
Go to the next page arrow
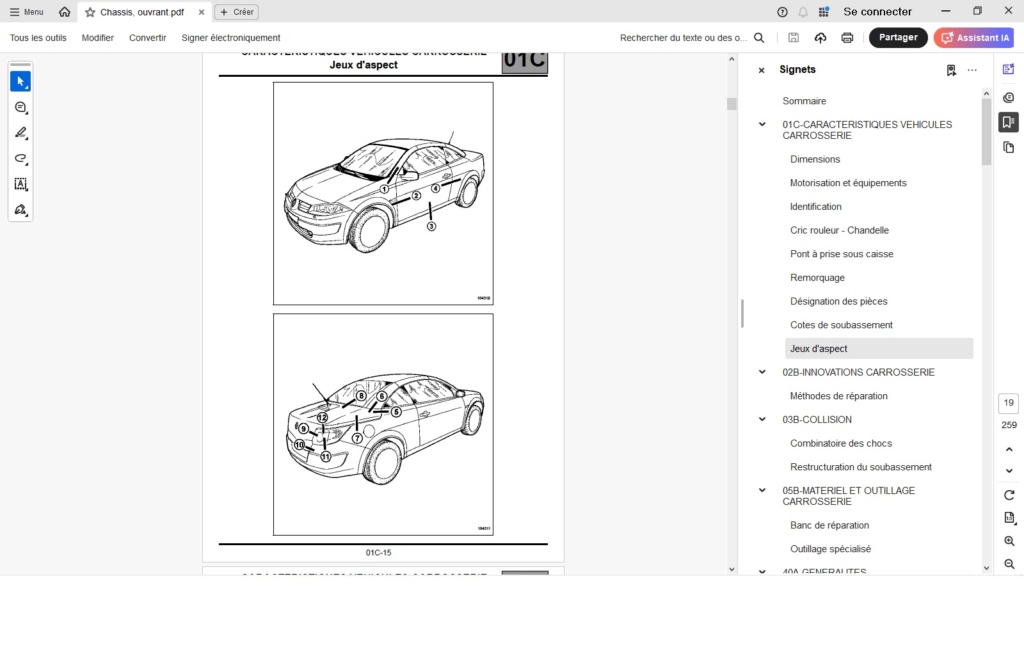(1009, 471)
